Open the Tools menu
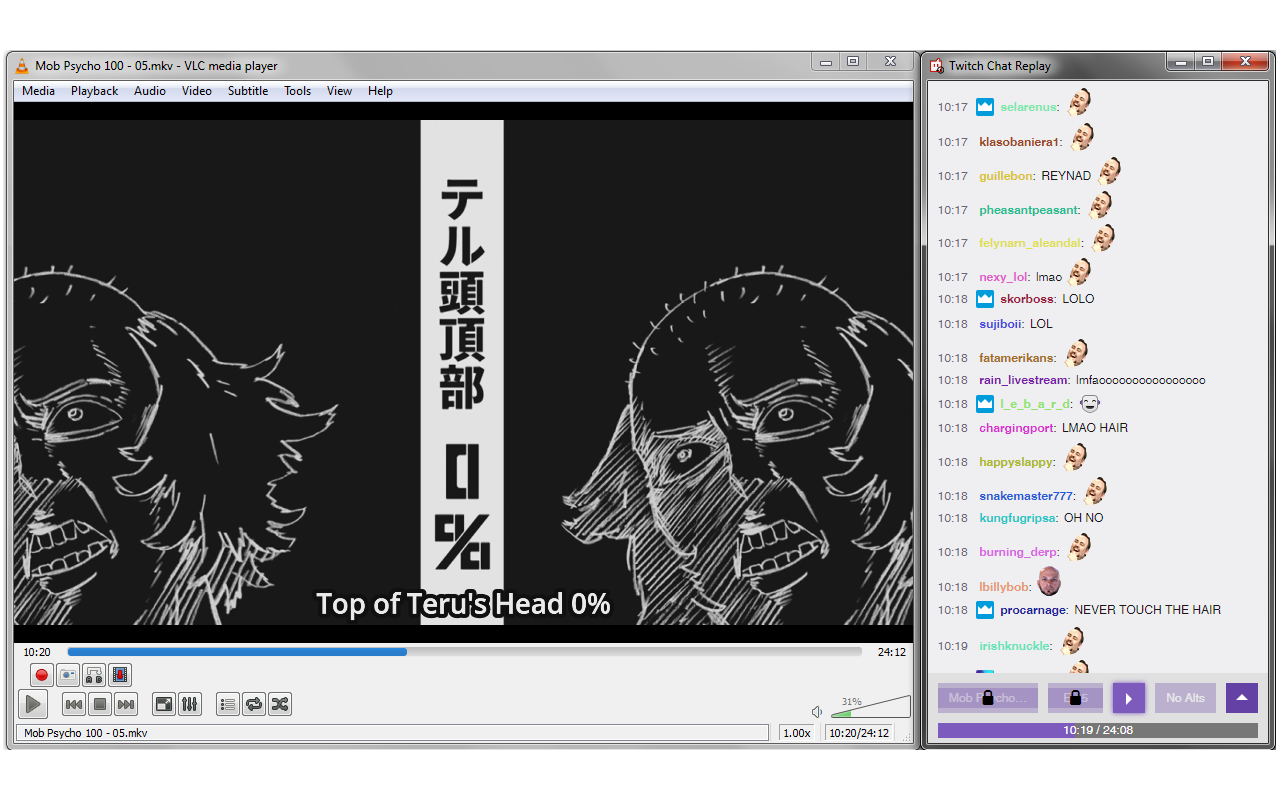1280x800 pixels. [x=297, y=91]
